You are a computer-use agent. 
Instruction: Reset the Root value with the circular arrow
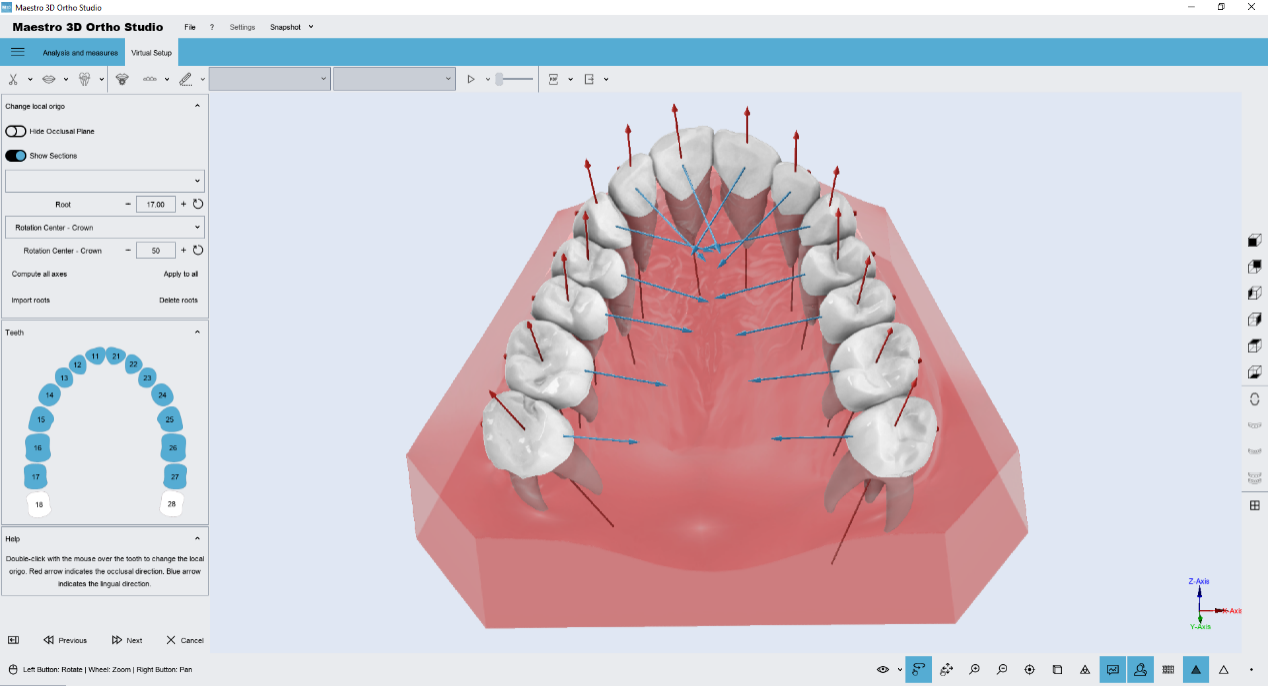click(198, 204)
